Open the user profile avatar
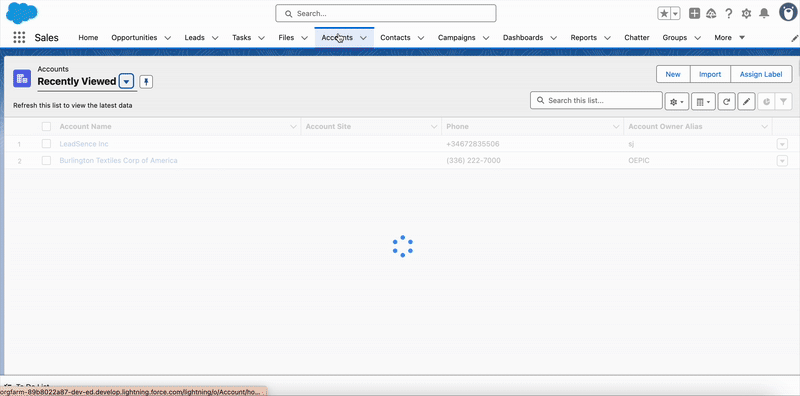Screen dimensions: 800x396 pos(788,12)
